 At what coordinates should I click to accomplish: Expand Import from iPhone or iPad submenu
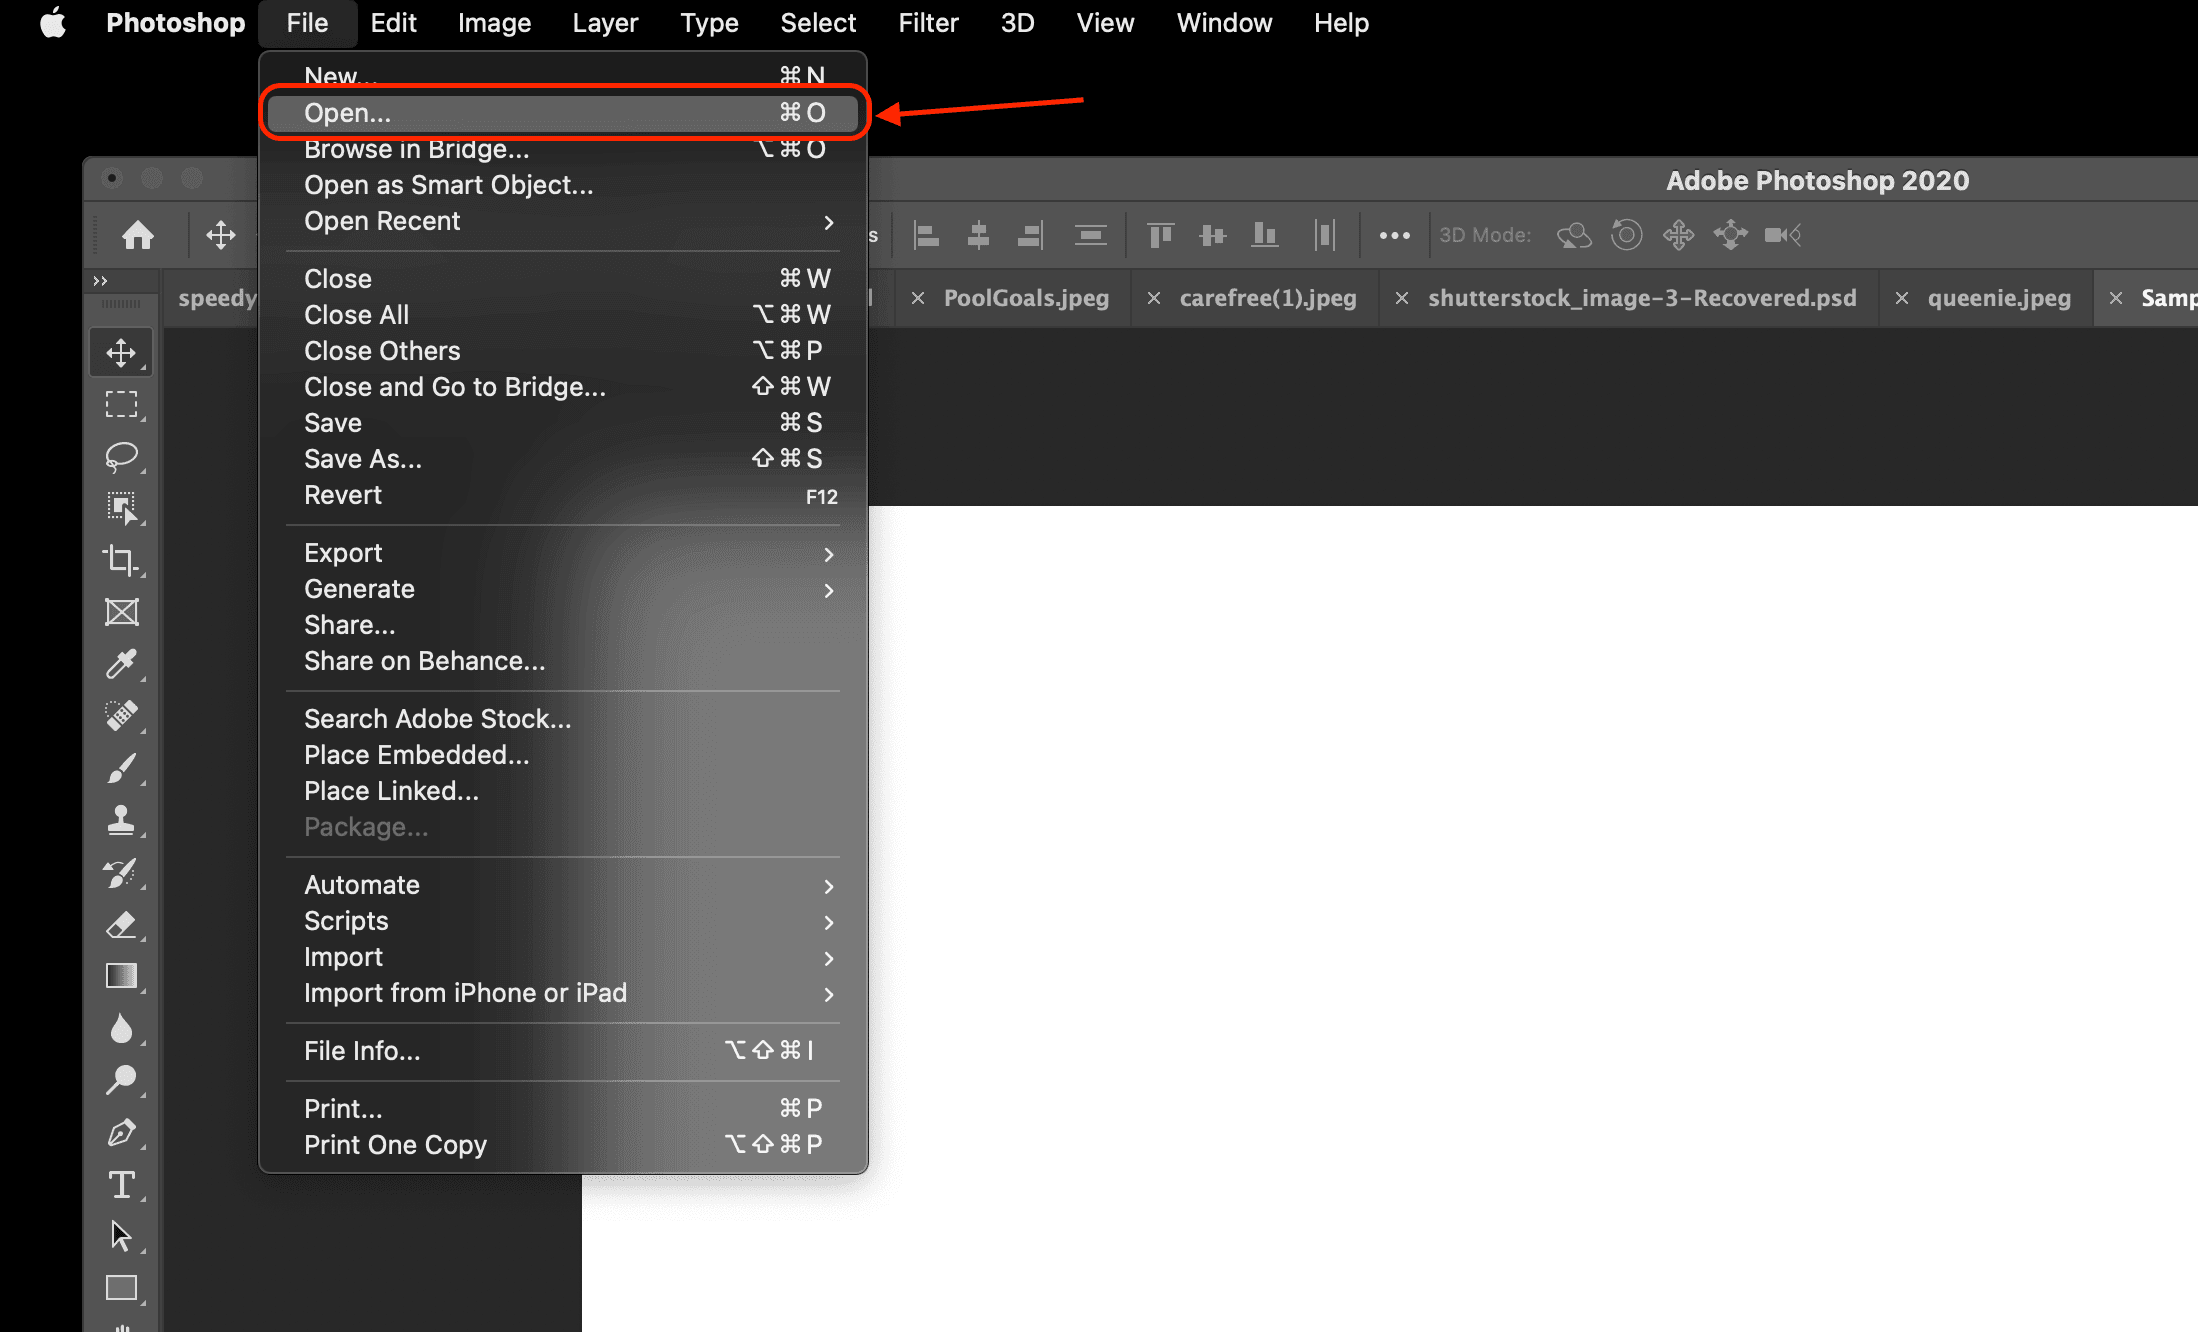coord(563,993)
